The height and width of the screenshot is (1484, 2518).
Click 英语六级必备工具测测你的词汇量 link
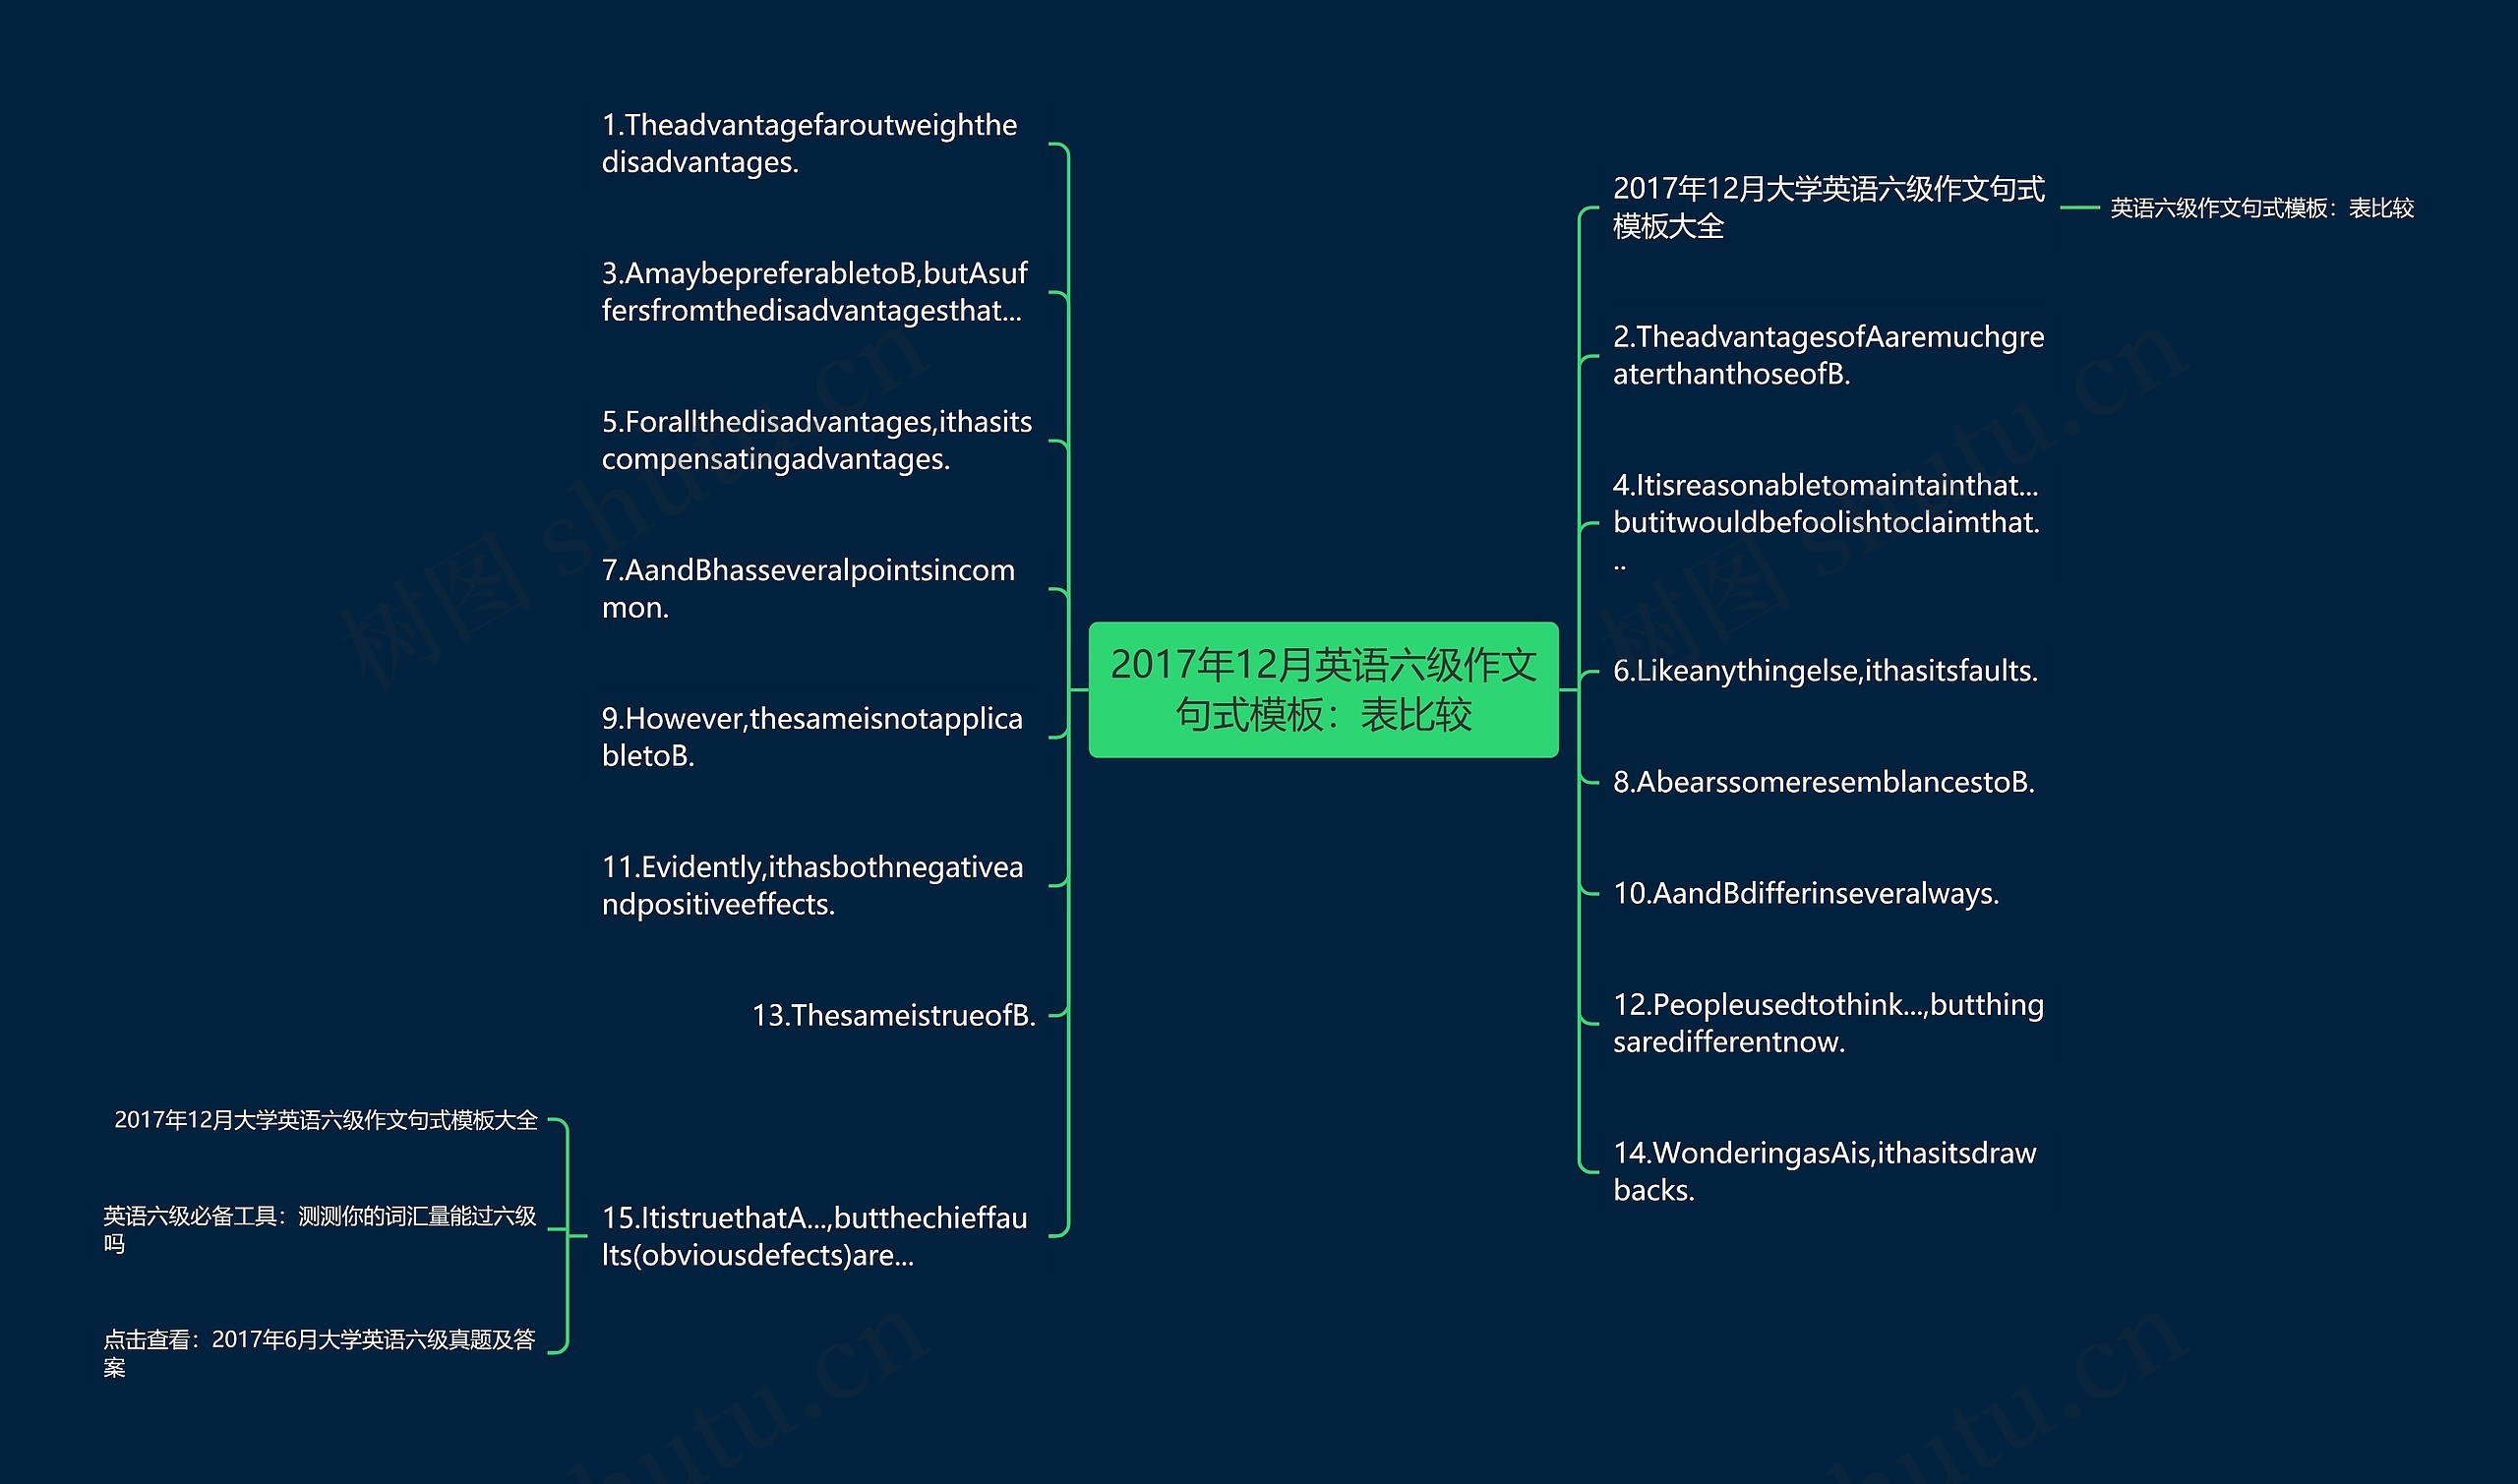[x=286, y=1229]
